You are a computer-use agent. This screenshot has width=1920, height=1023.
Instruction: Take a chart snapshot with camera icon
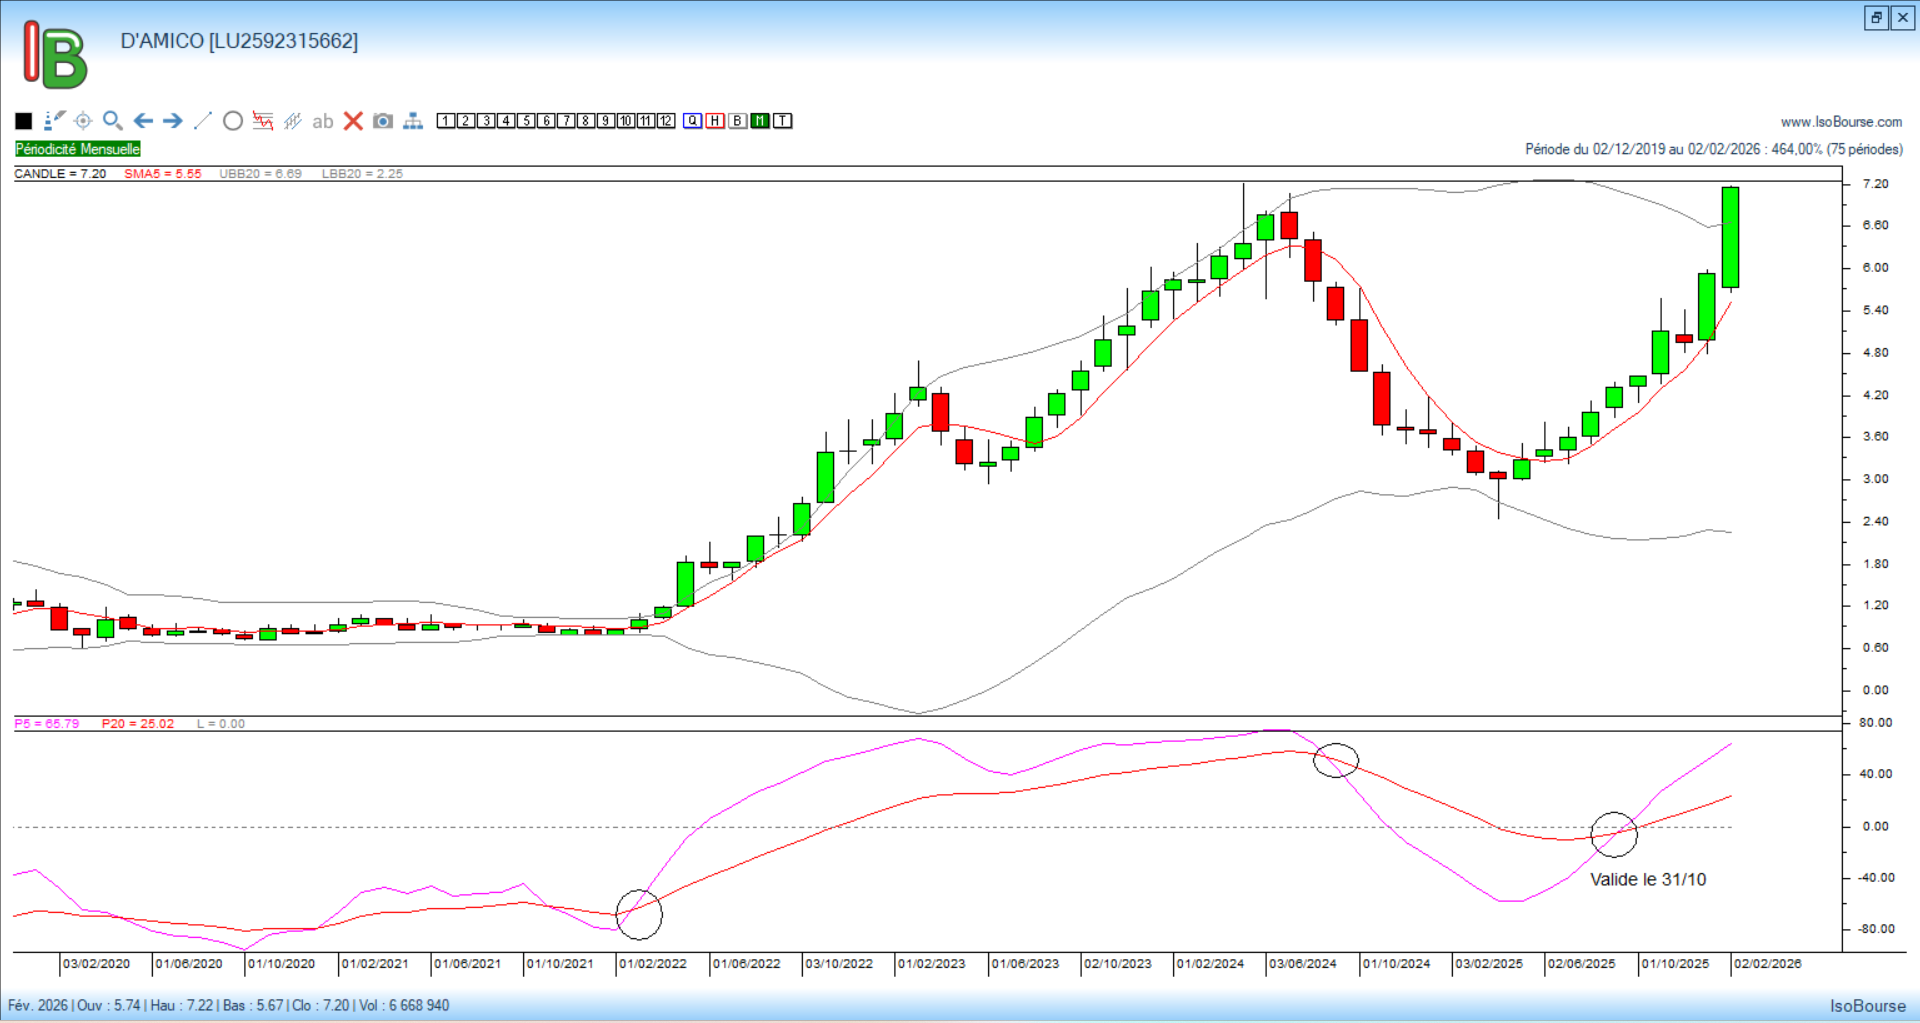click(x=383, y=121)
